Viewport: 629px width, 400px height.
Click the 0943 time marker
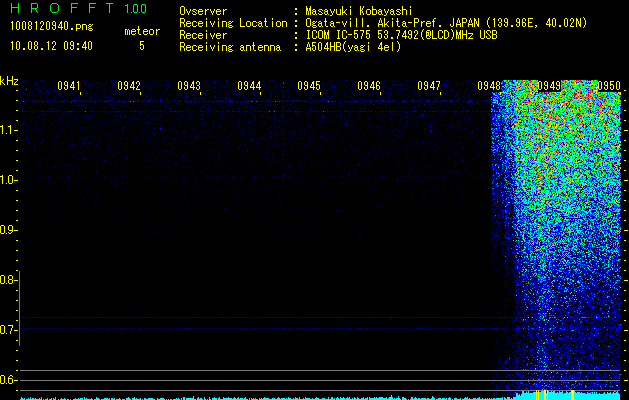click(x=189, y=86)
